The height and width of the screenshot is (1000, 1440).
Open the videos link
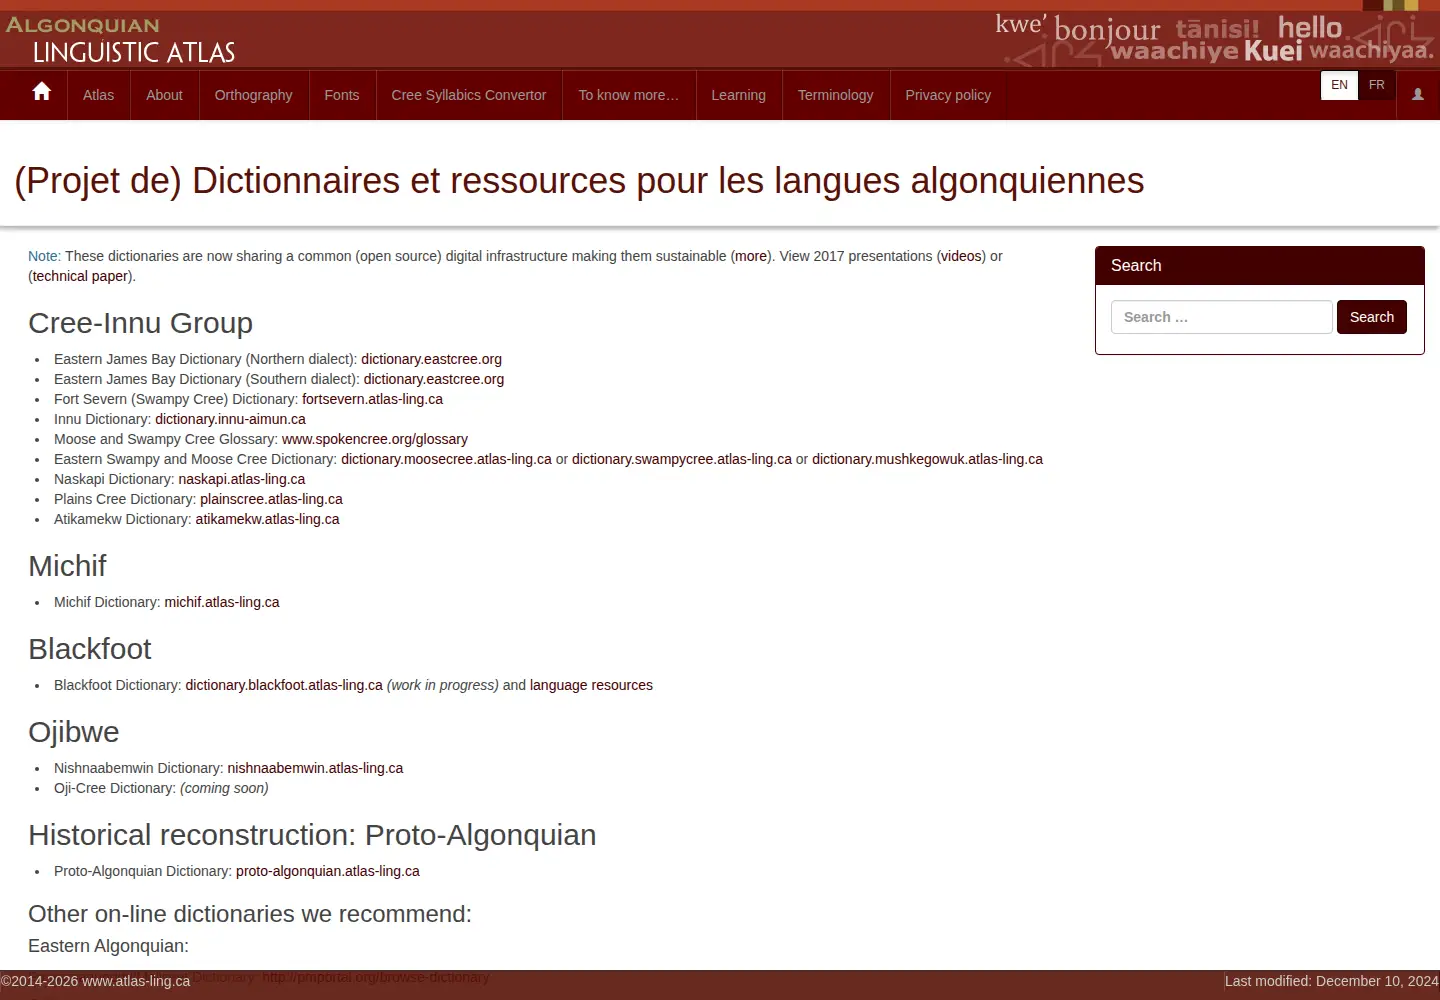[x=962, y=256]
